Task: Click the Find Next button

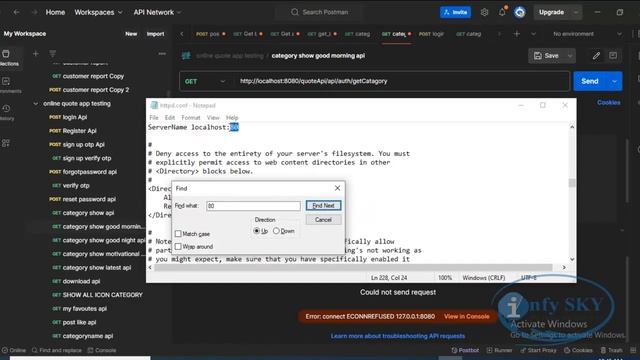Action: [x=323, y=206]
